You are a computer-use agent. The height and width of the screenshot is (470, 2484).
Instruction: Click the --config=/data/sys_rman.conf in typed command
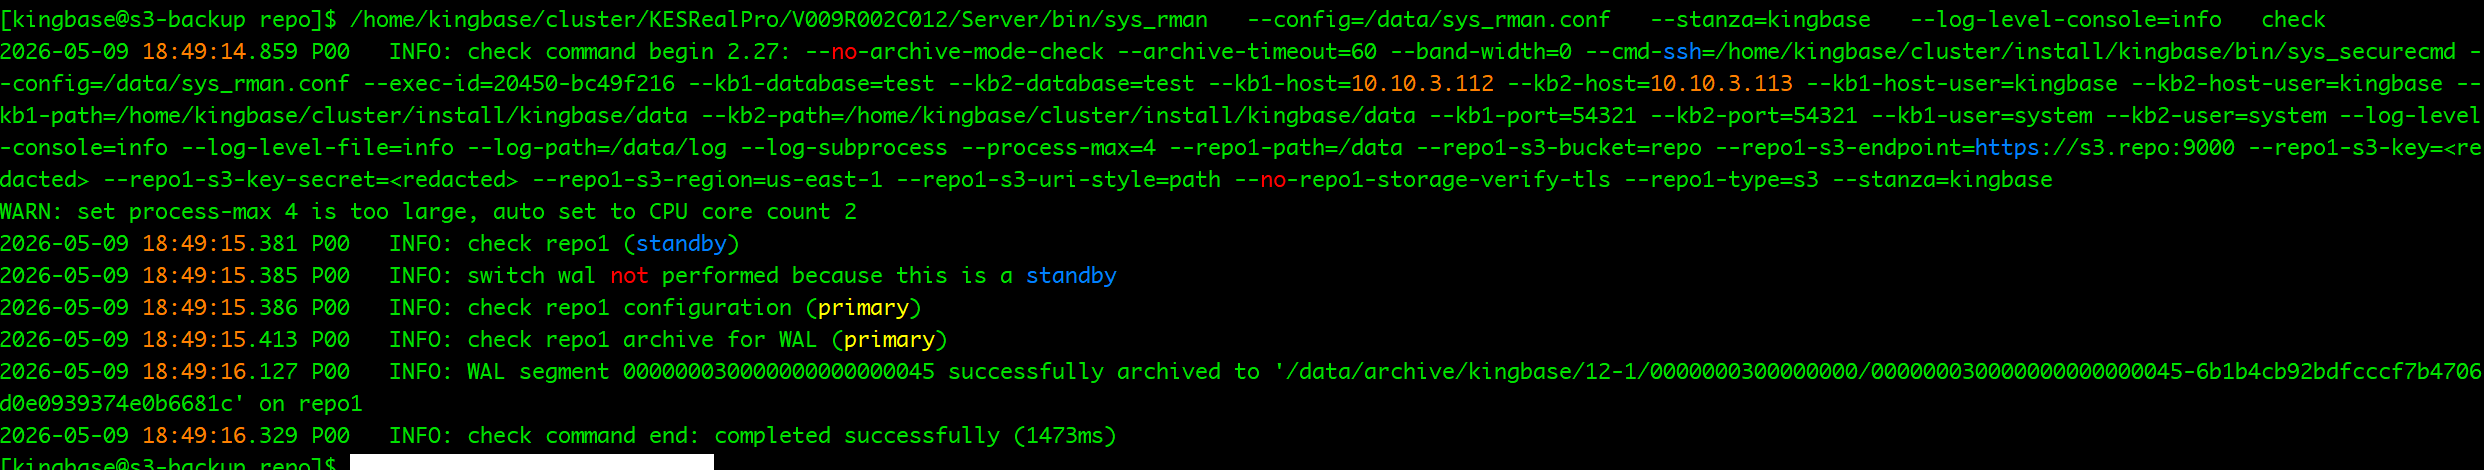[x=1428, y=20]
